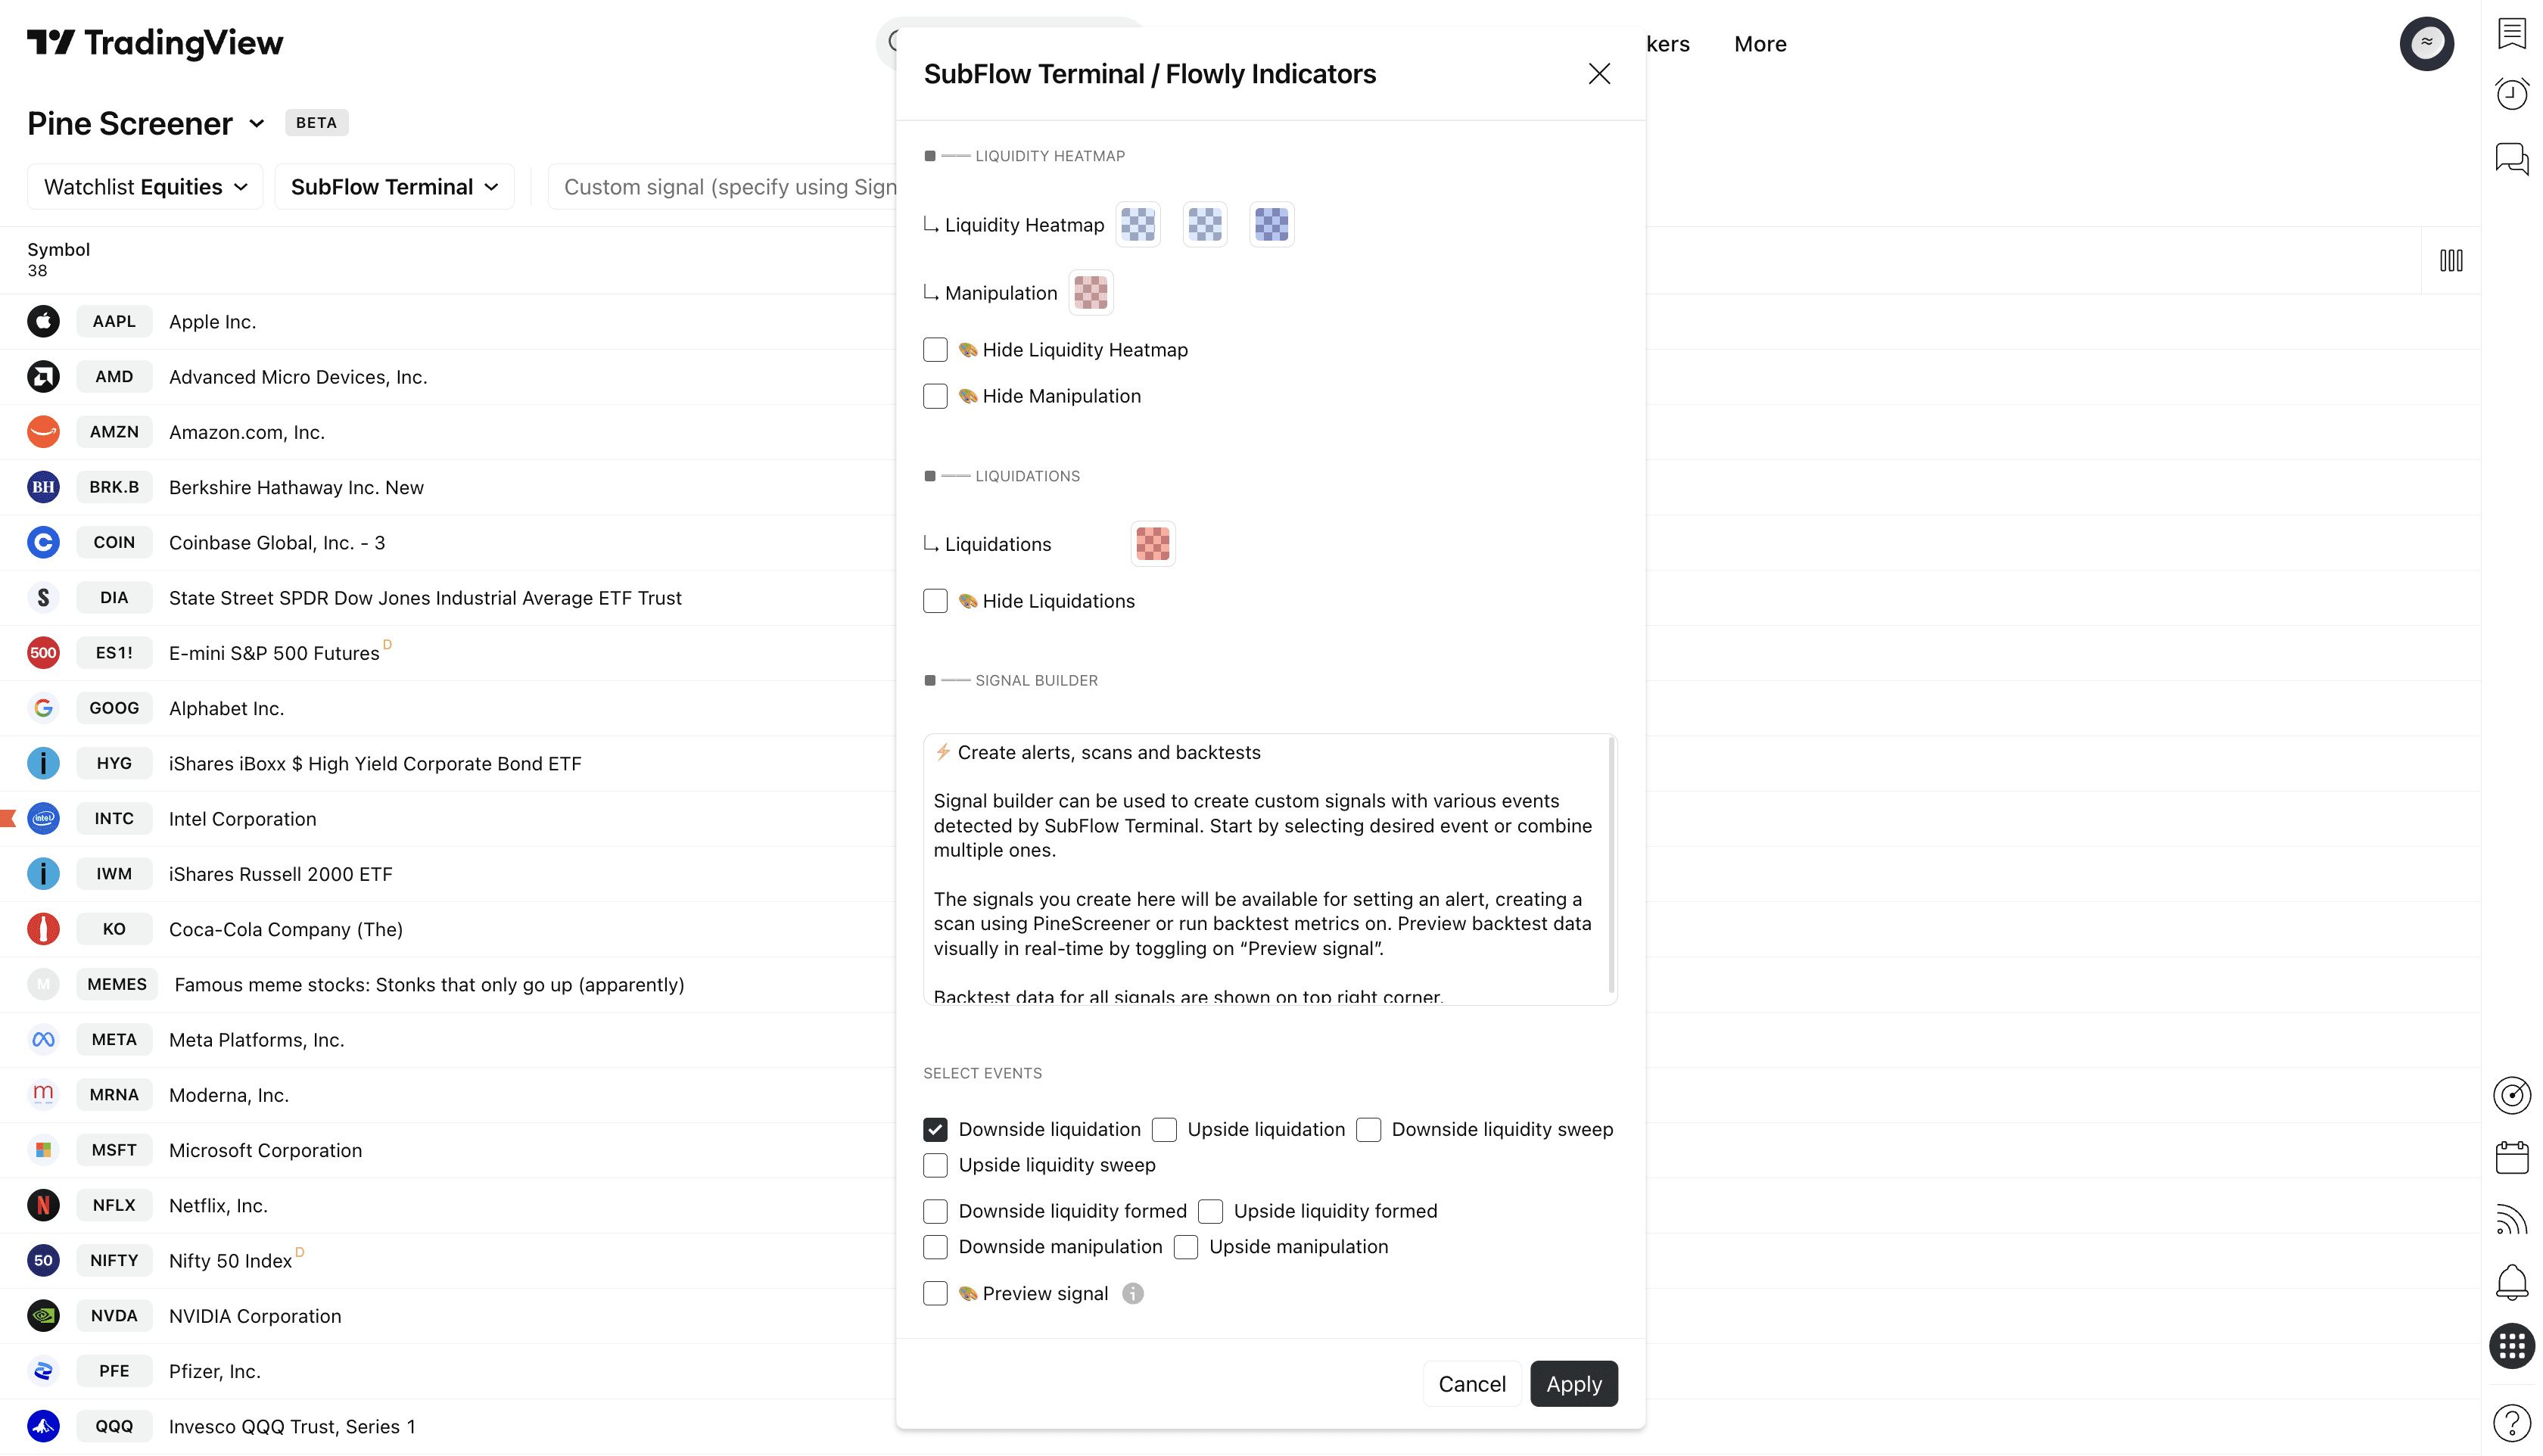Uncheck Downside liquidation event

tap(935, 1129)
